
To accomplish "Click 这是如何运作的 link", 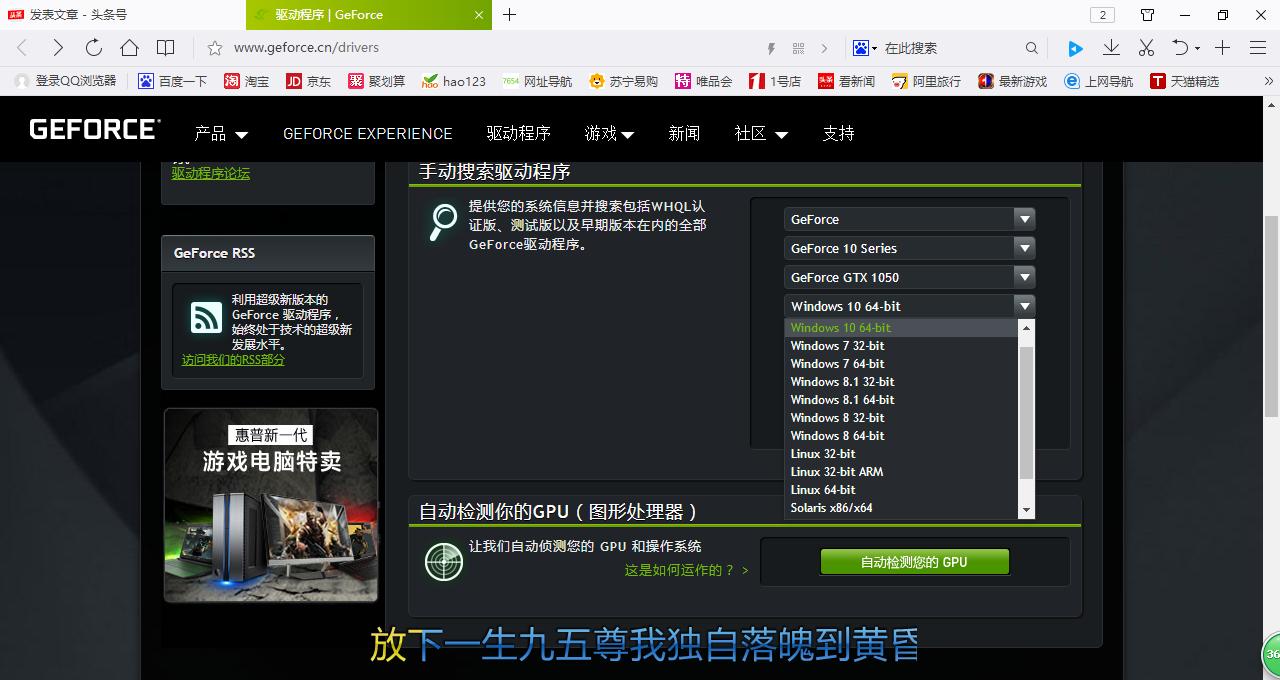I will click(686, 570).
